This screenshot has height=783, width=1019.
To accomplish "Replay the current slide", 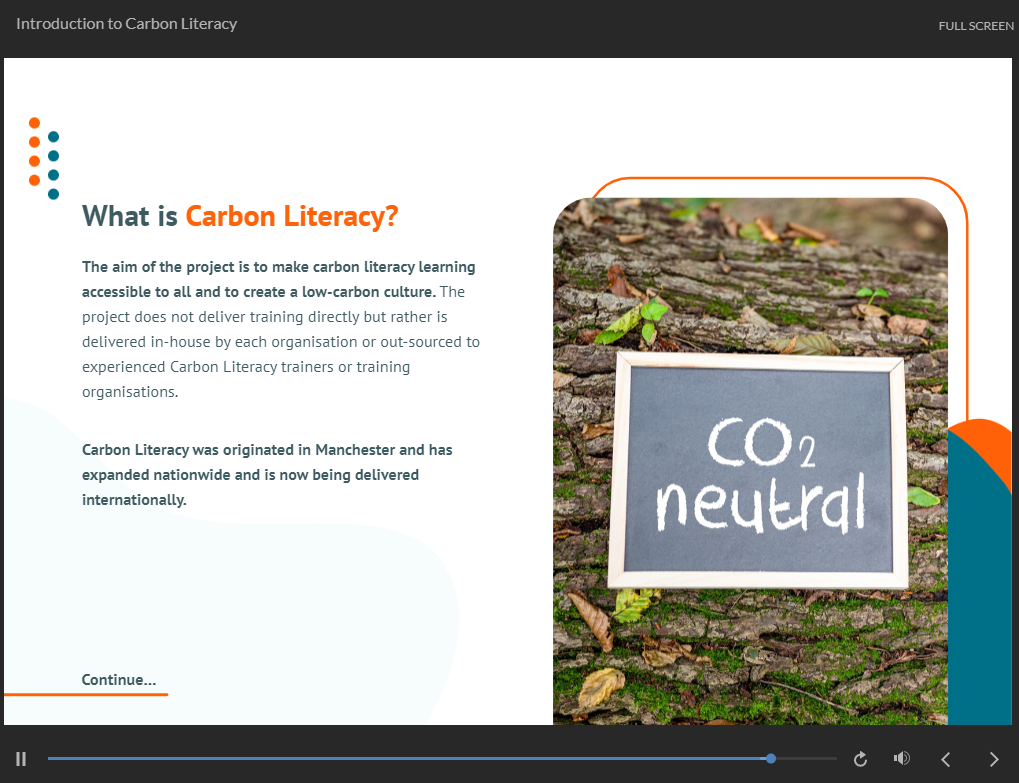I will 859,759.
